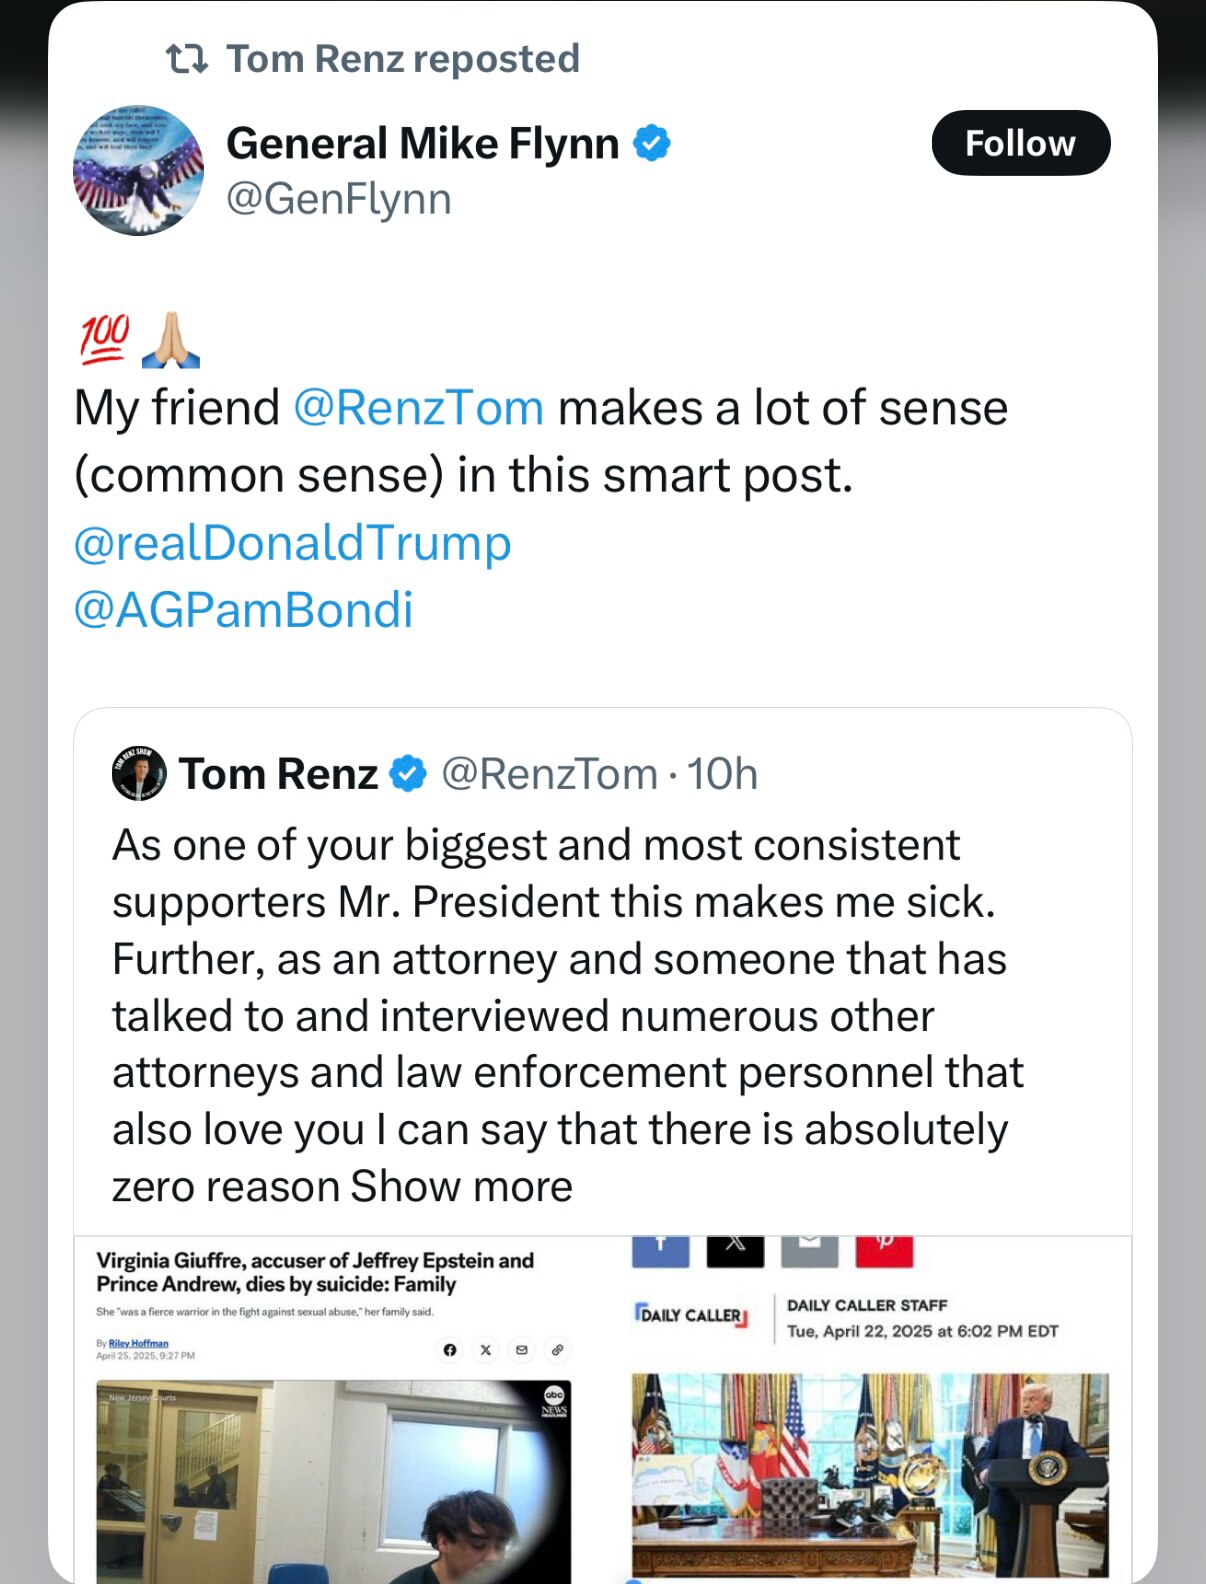Open the @realDonaldTrump mention link

click(x=292, y=543)
